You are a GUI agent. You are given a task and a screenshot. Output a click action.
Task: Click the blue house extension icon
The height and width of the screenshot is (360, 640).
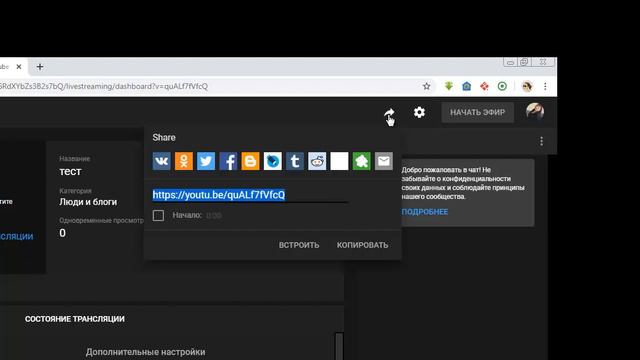click(467, 86)
